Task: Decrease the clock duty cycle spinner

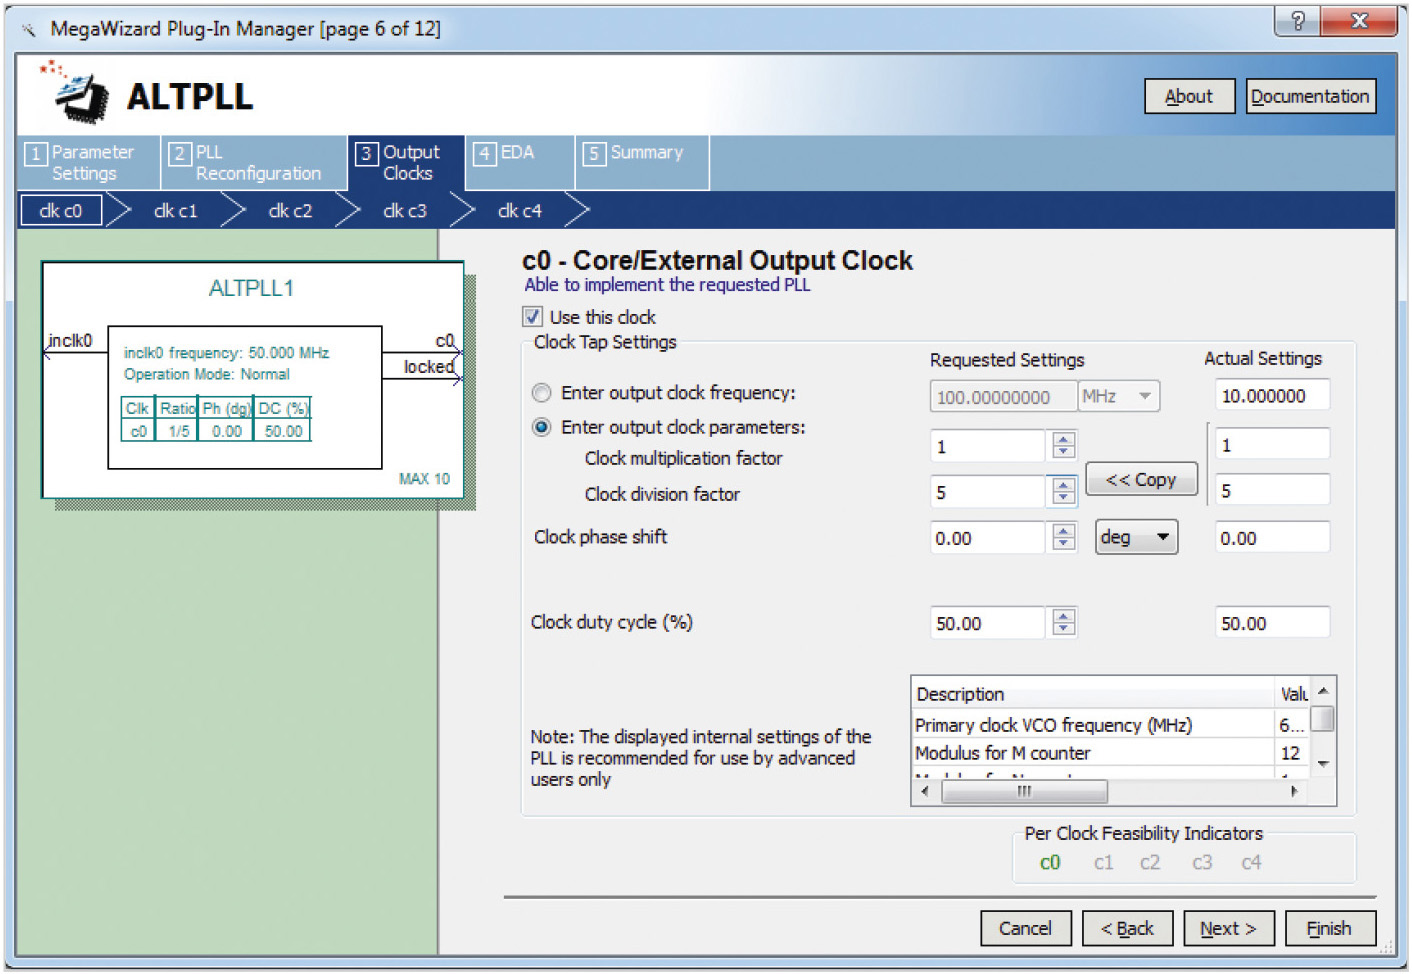Action: click(x=1064, y=629)
